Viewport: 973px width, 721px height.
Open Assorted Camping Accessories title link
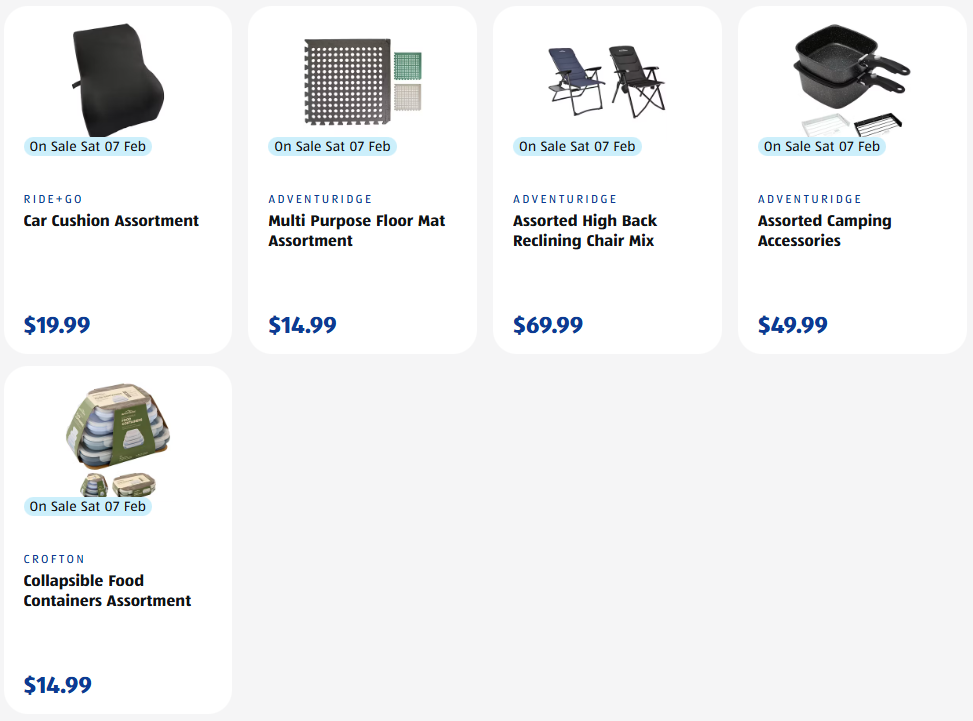click(x=824, y=231)
